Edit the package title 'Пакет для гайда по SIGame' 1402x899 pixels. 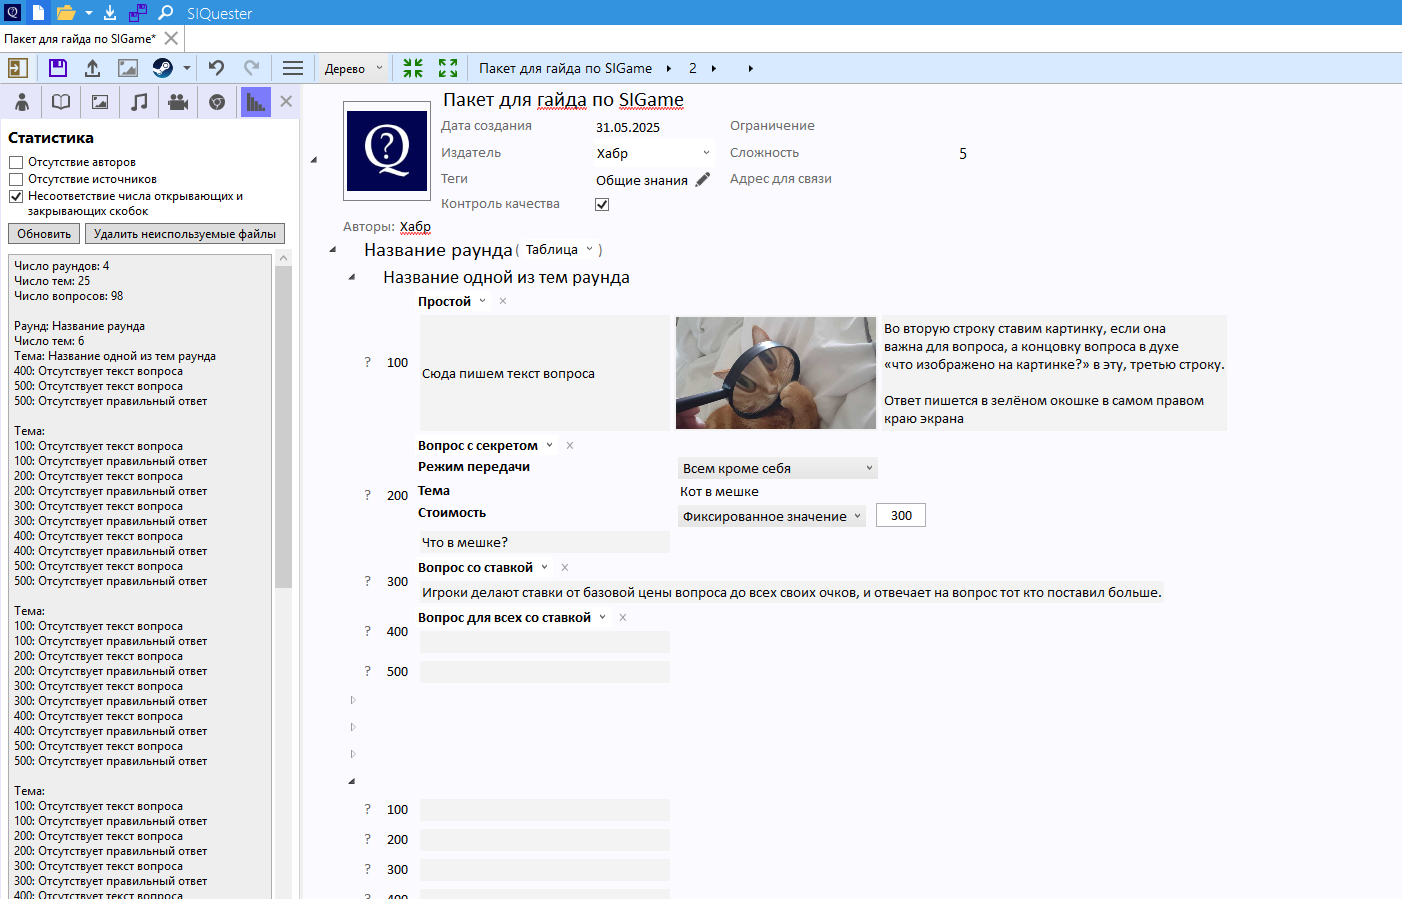563,100
